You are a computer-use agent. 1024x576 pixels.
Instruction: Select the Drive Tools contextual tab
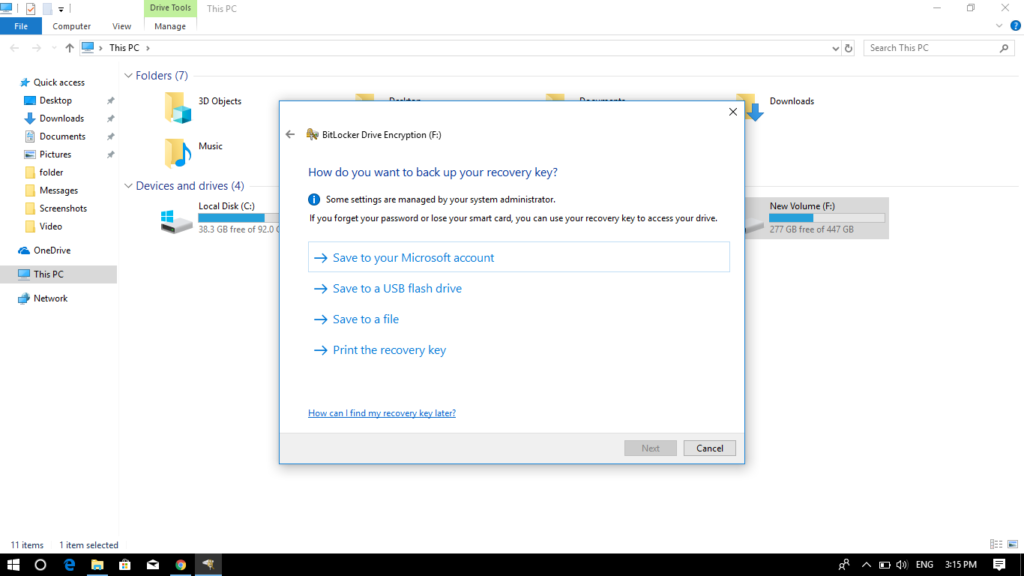(x=170, y=8)
